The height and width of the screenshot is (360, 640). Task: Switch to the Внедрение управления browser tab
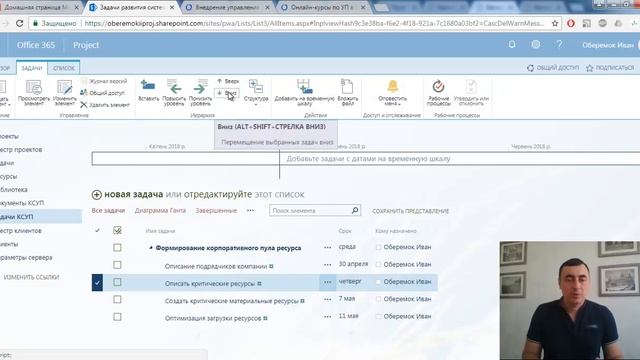[x=227, y=7]
